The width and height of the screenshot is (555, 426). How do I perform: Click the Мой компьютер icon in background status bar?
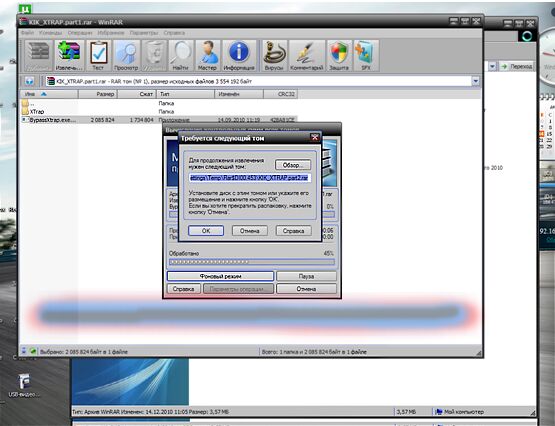click(439, 411)
